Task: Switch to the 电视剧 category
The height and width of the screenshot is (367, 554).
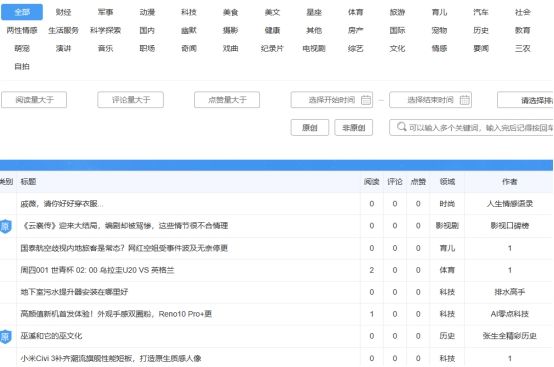Action: coord(314,48)
